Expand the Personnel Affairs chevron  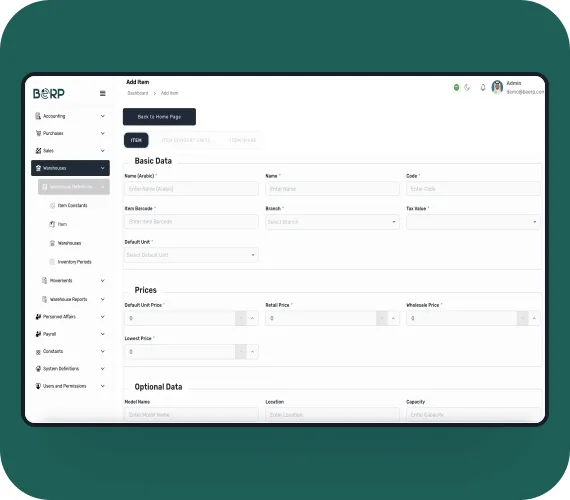point(103,317)
